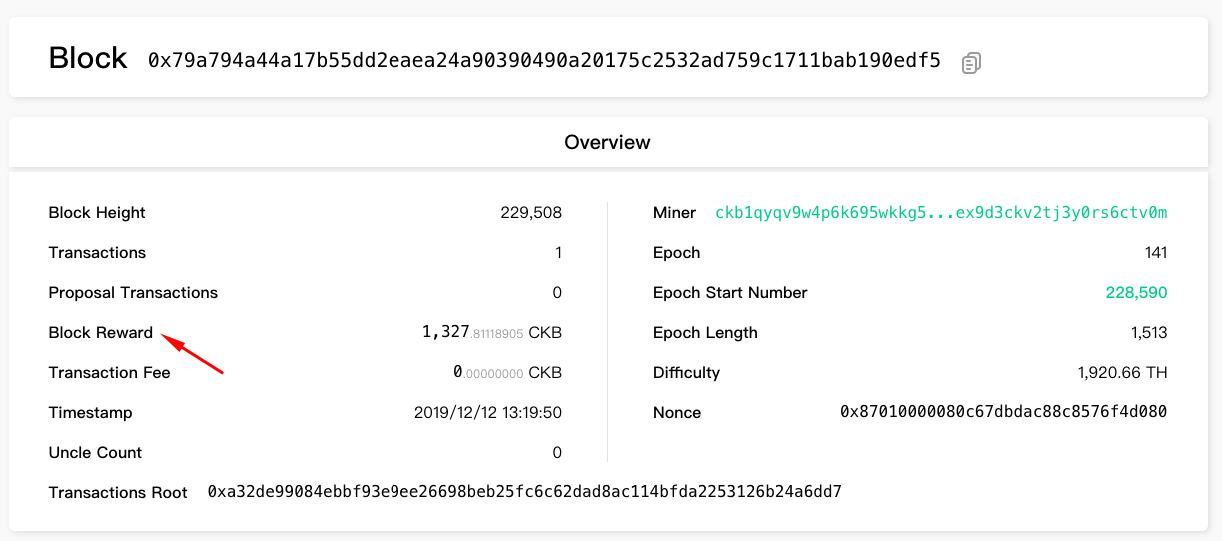The image size is (1222, 541).
Task: Select the Overview tab header
Action: [x=607, y=143]
